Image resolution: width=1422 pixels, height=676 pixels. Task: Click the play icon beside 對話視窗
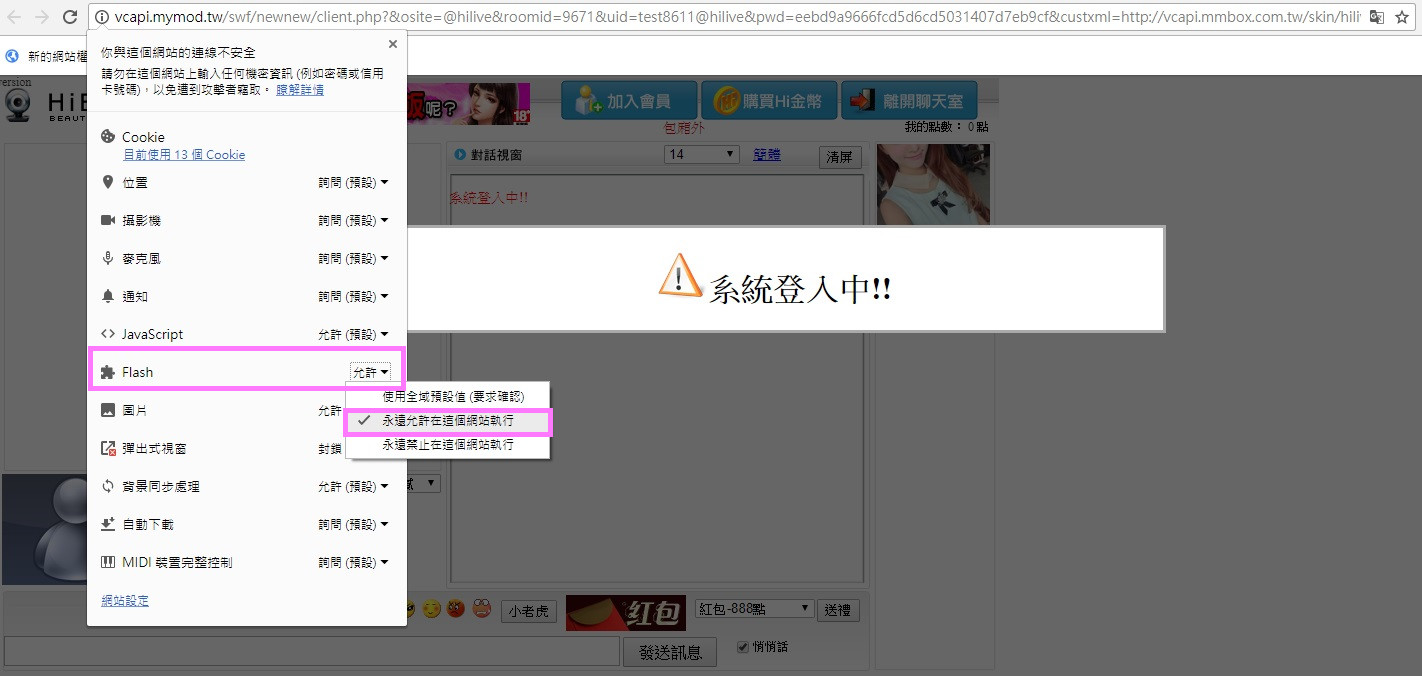click(x=460, y=154)
